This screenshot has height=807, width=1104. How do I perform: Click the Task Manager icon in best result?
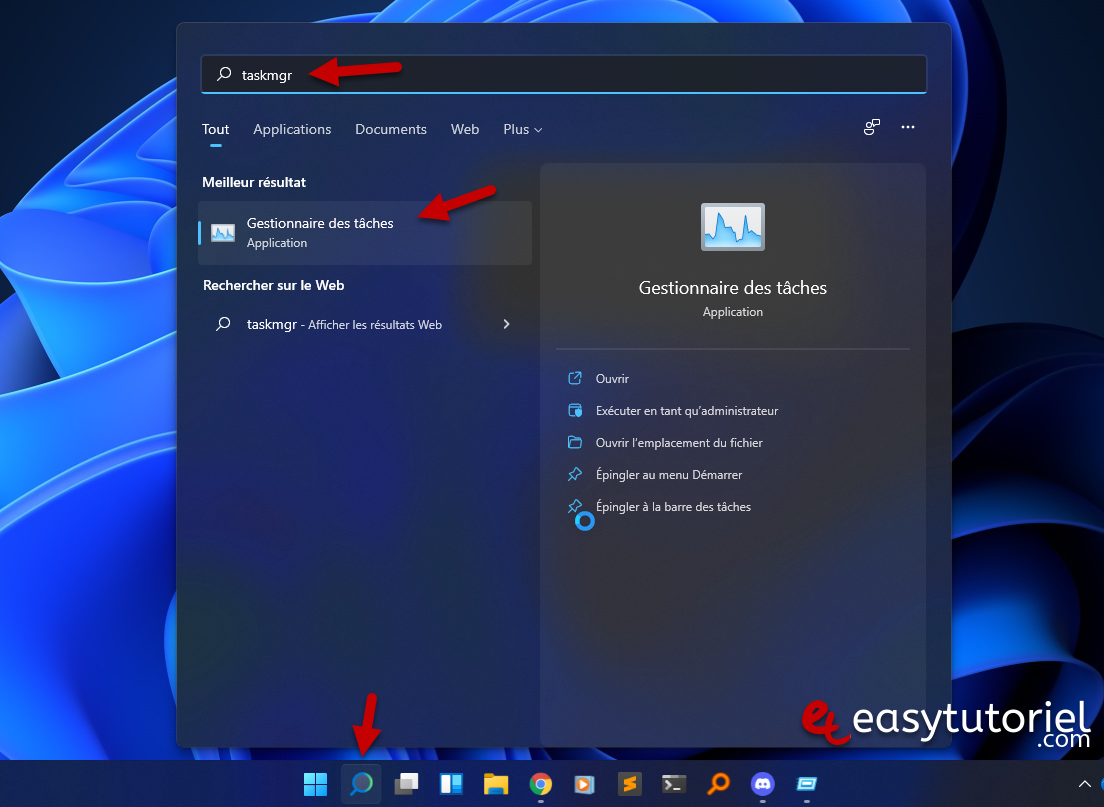point(223,232)
